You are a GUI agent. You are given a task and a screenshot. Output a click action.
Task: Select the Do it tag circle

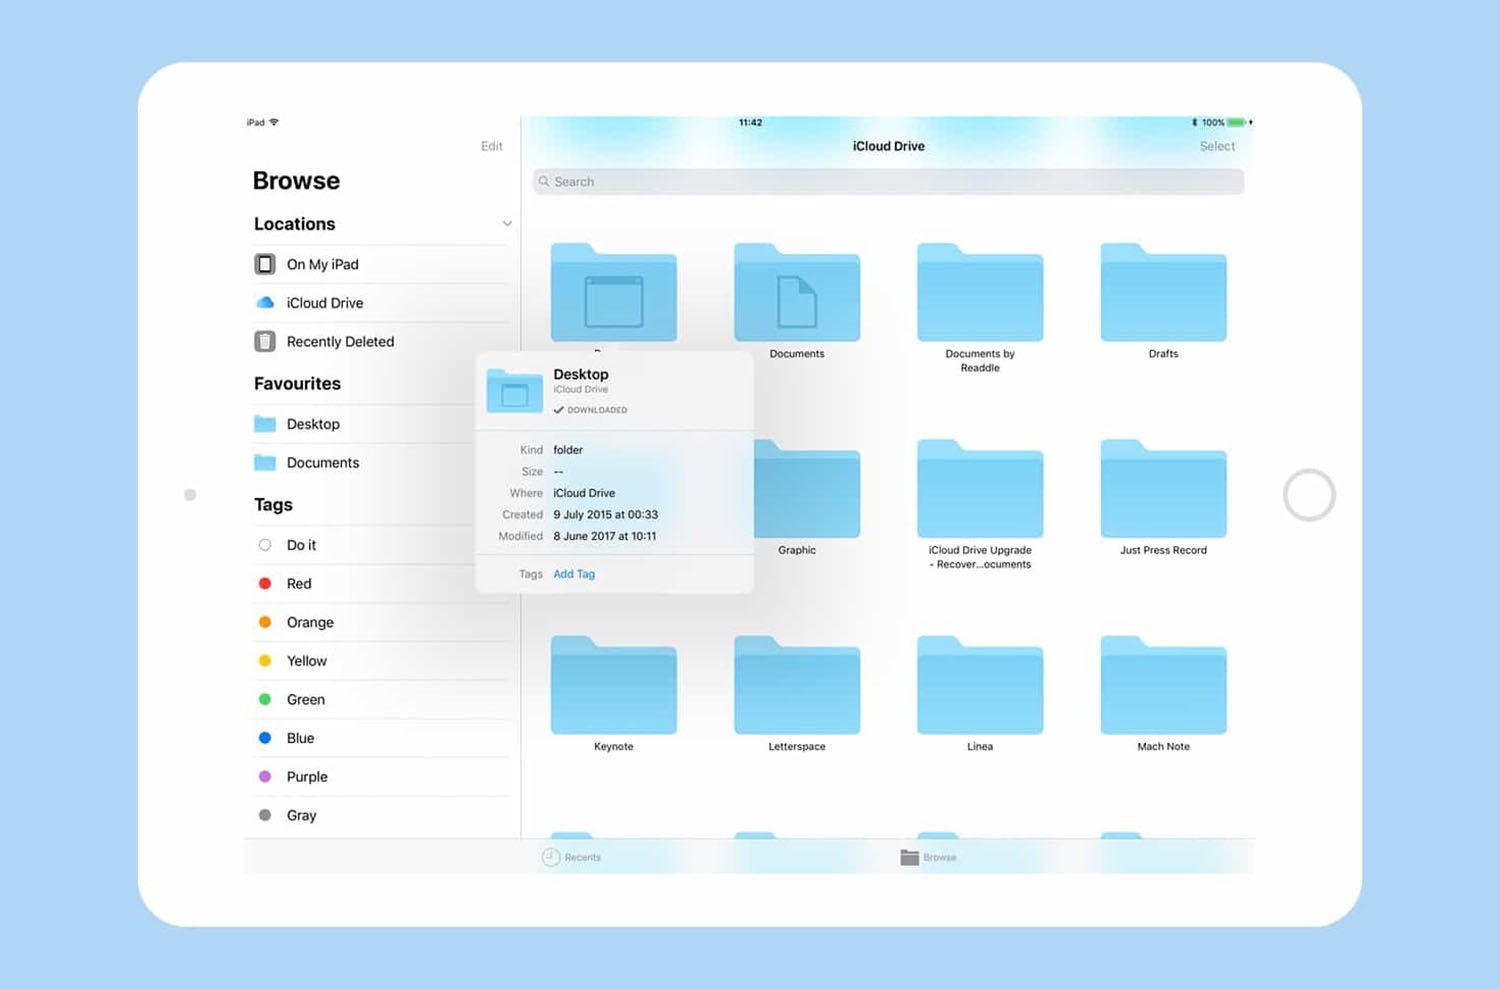(x=265, y=545)
